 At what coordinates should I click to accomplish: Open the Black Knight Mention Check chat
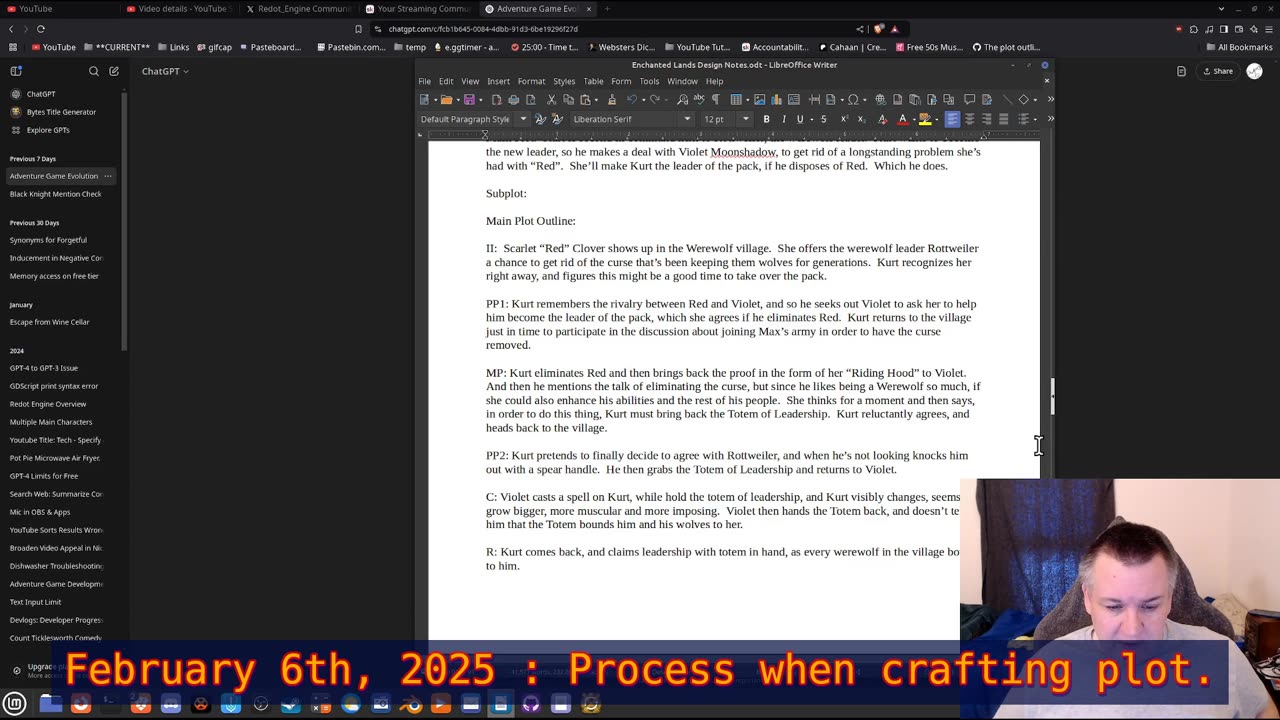pos(55,194)
